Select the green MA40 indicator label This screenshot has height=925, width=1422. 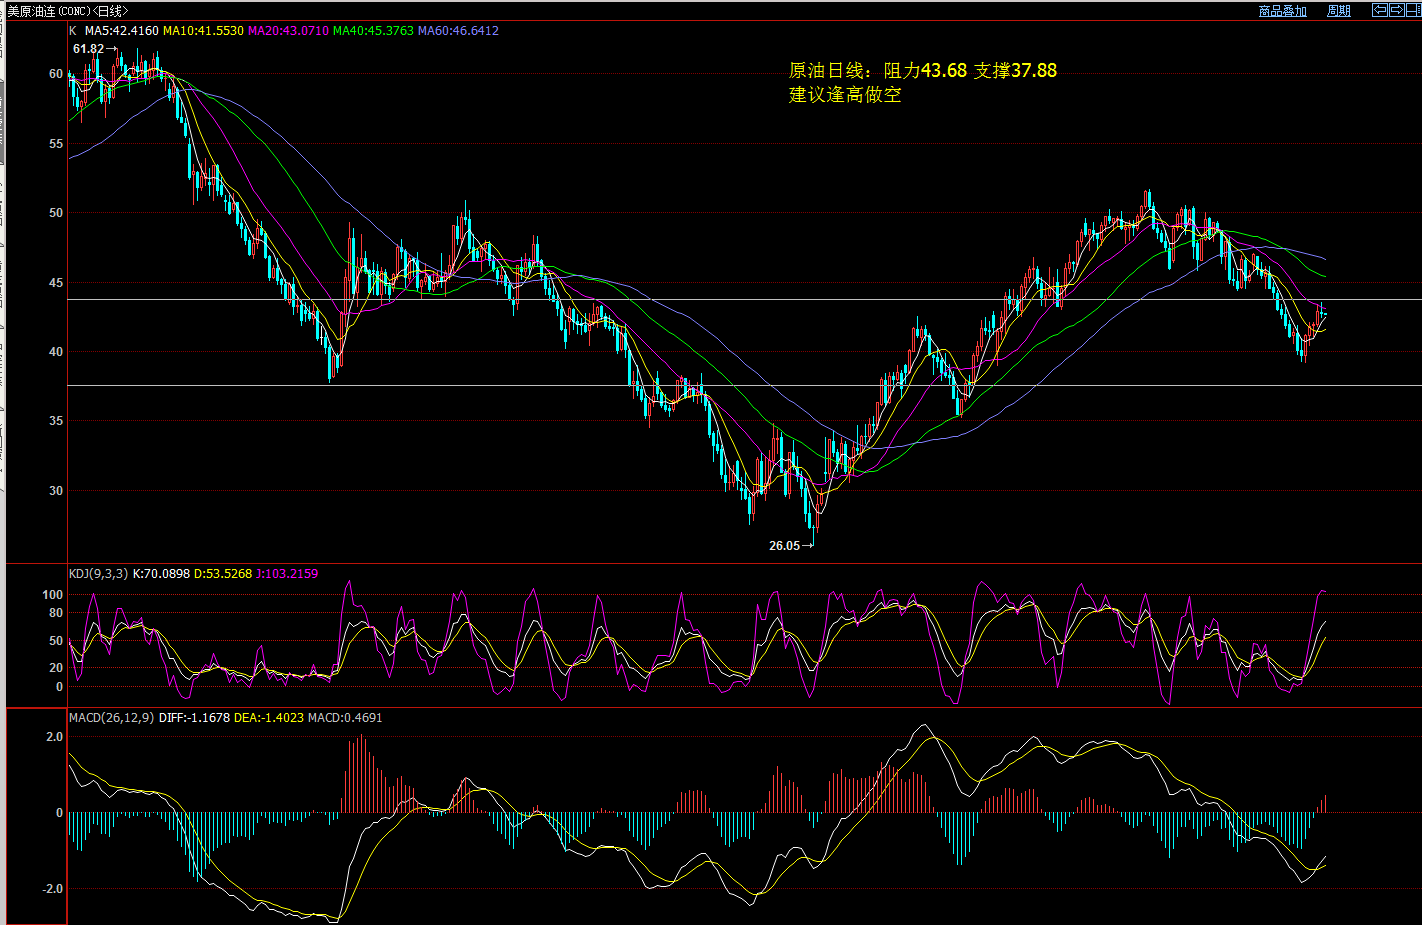tap(373, 31)
